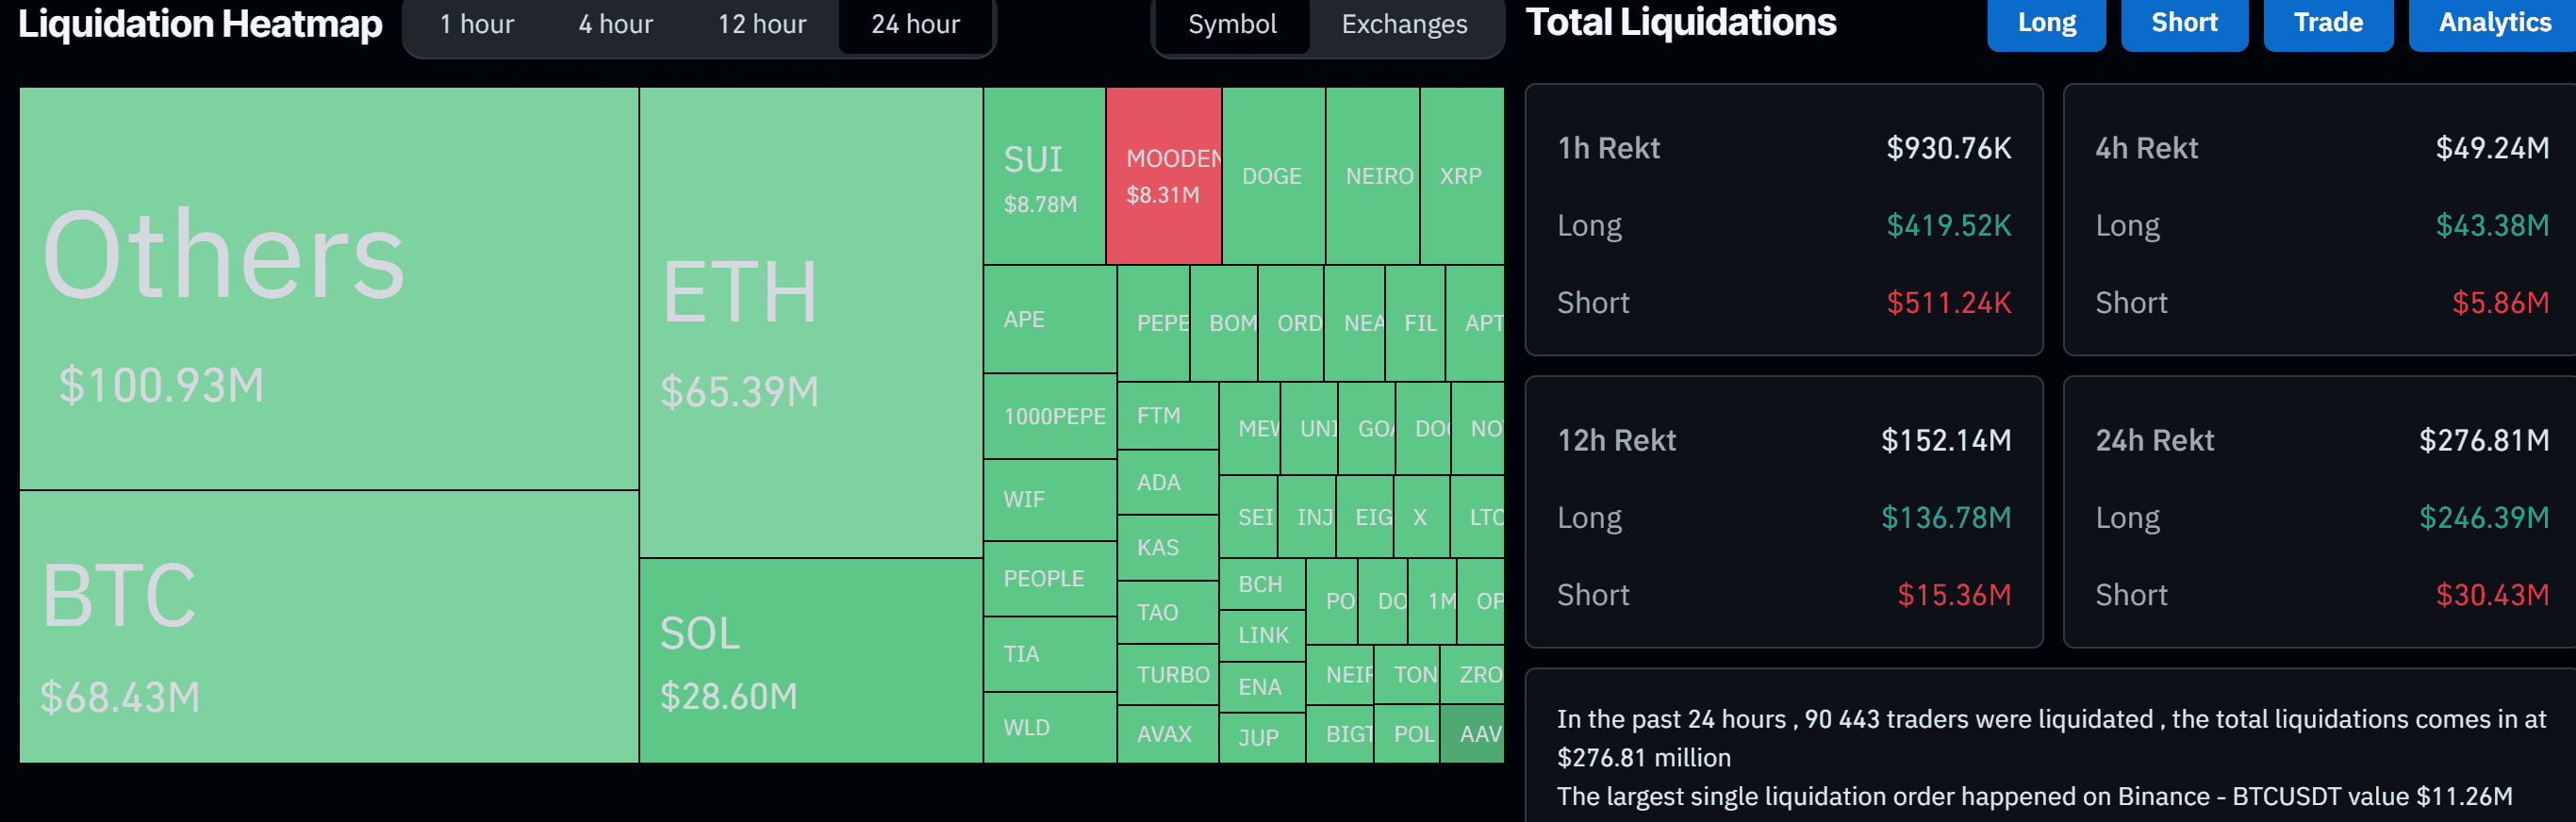Open the Trade page
Screen dimensions: 2576x822
point(2327,22)
